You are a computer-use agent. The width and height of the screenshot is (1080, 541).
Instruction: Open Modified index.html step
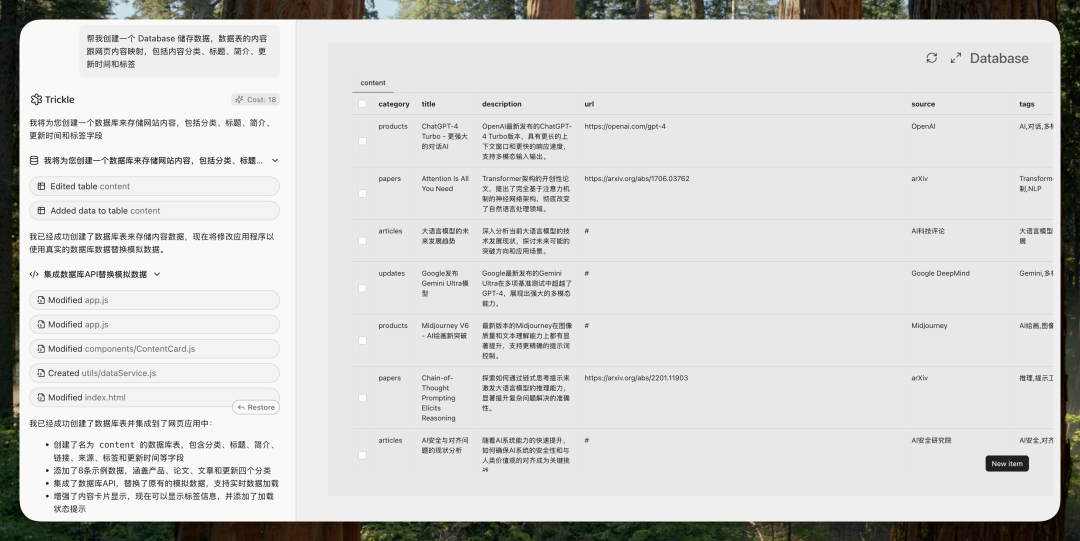pos(154,397)
